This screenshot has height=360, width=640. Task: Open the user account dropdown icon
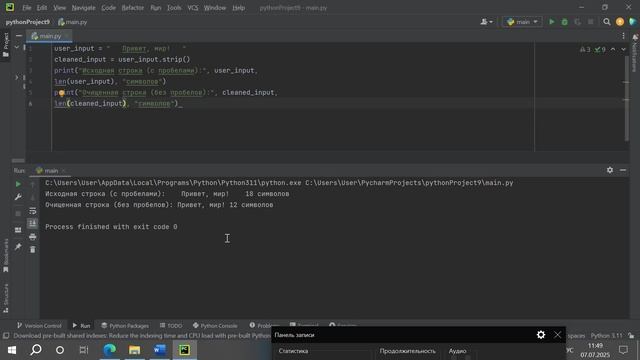point(487,22)
